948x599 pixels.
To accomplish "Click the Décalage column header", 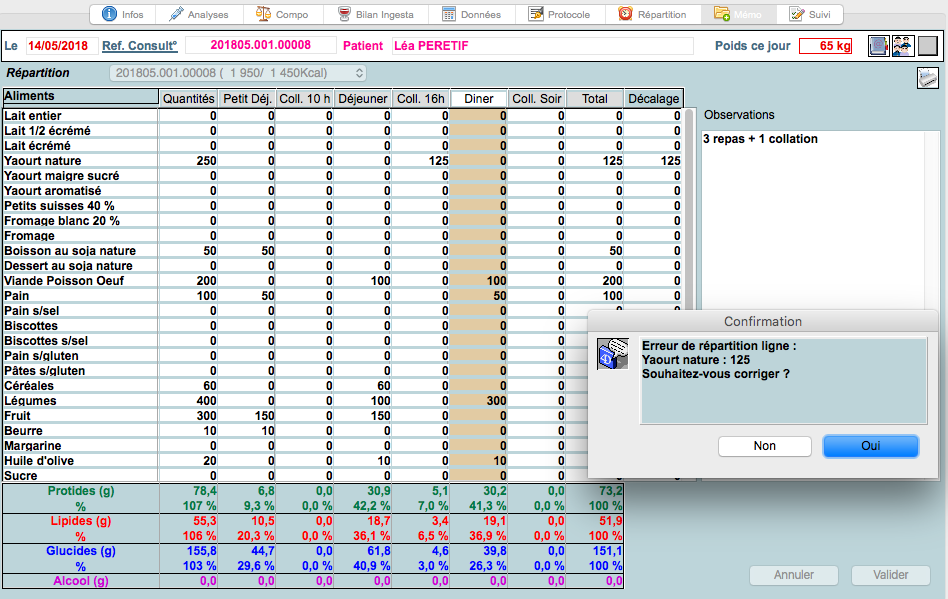I will point(654,99).
